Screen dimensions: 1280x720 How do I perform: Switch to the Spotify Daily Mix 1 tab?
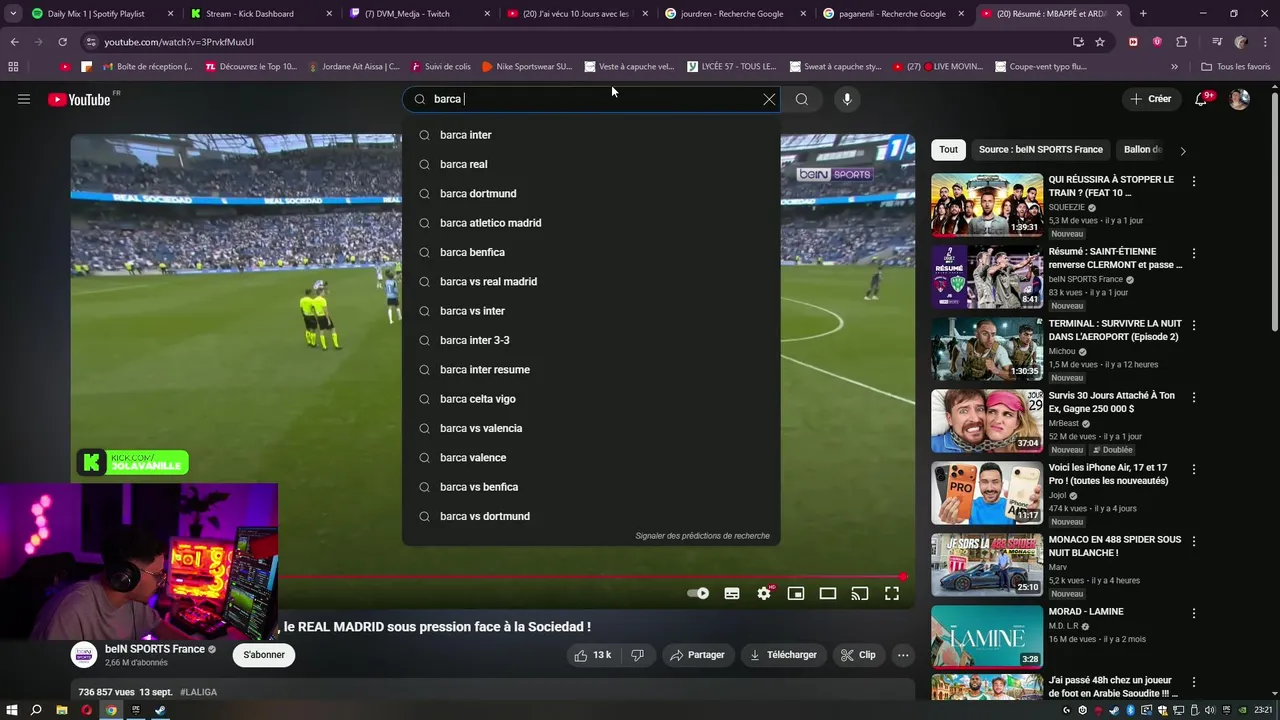[101, 14]
